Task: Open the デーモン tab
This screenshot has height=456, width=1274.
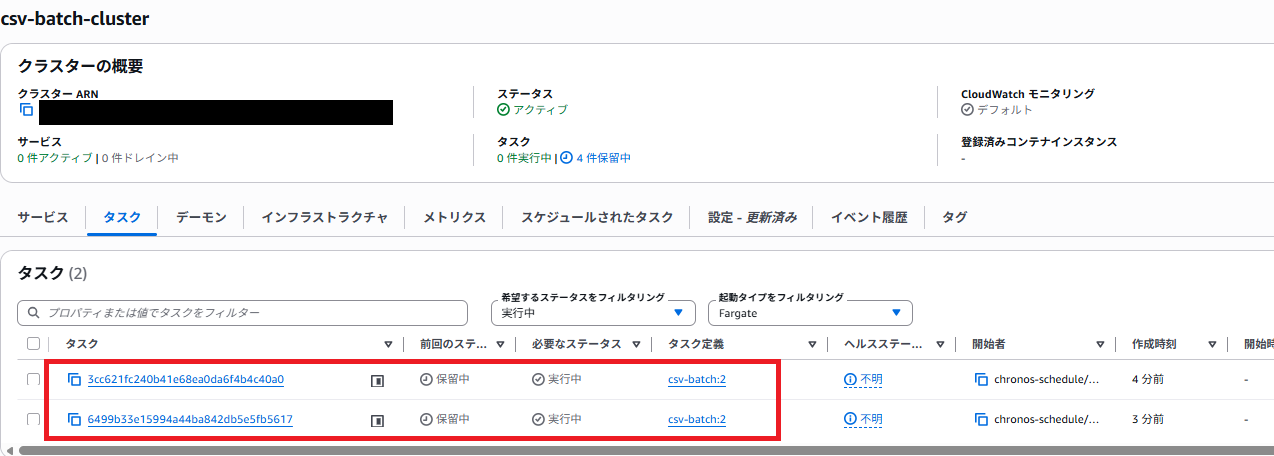Action: pos(201,217)
